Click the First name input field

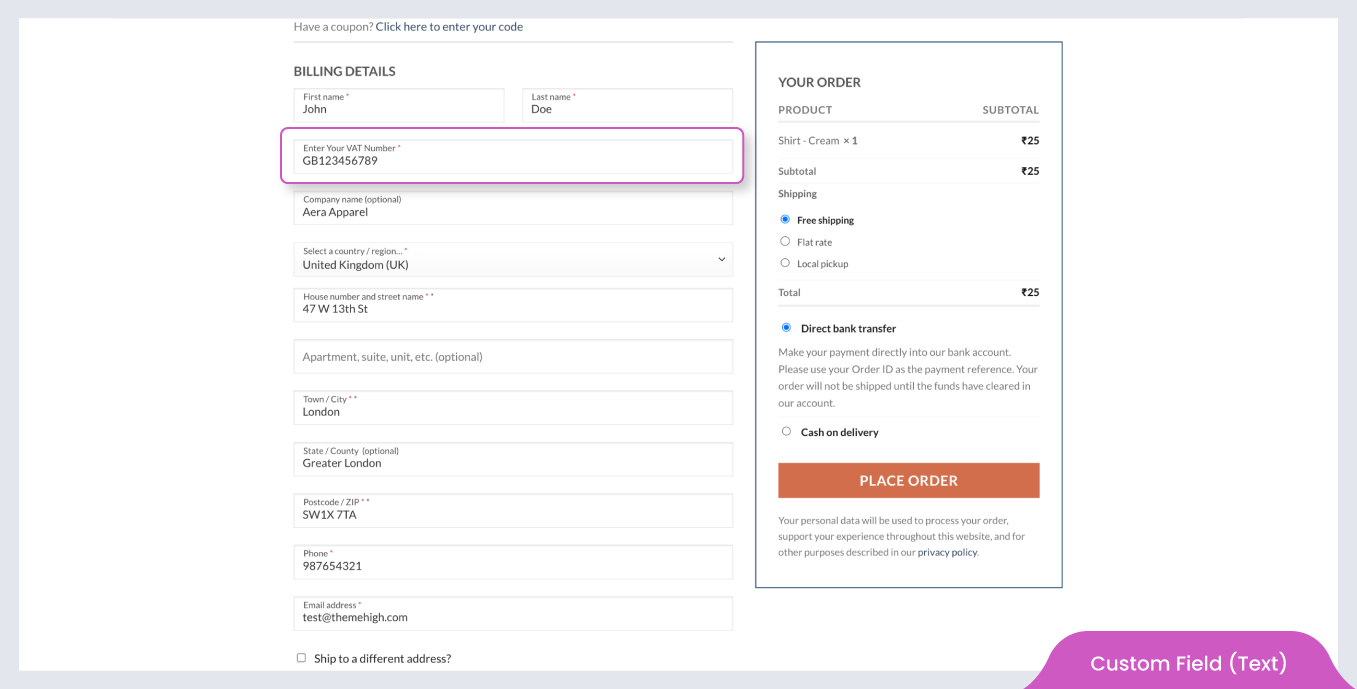click(398, 106)
